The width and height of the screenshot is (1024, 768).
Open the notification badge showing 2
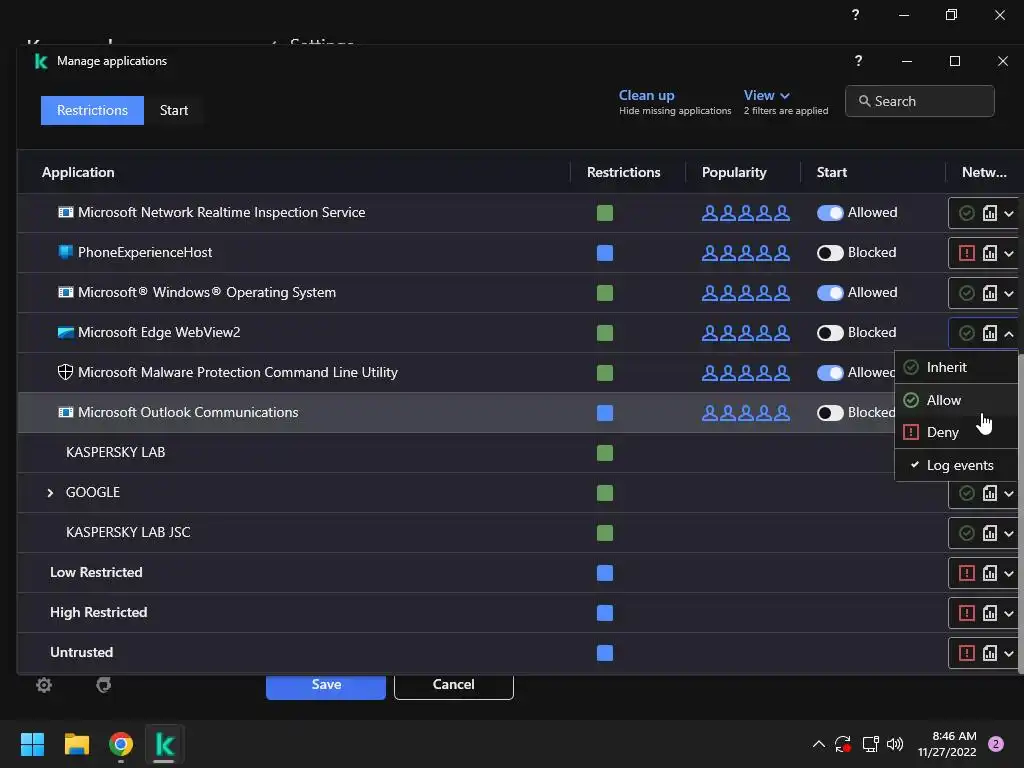tap(996, 744)
